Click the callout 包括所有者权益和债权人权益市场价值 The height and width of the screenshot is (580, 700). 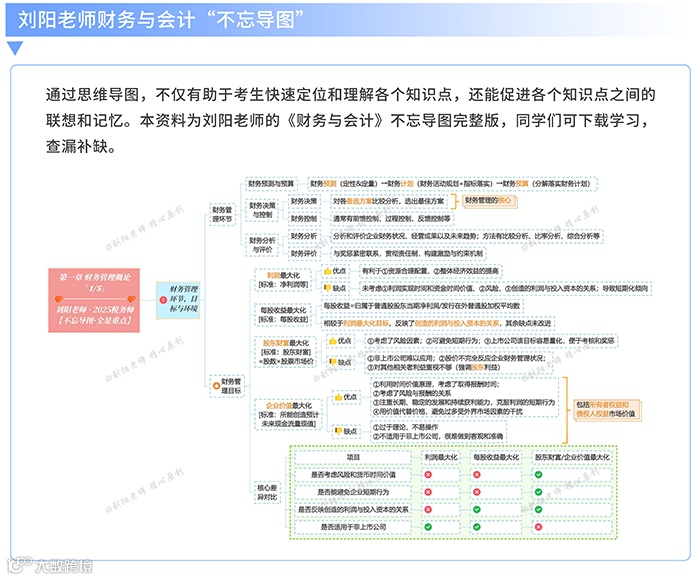pyautogui.click(x=607, y=409)
